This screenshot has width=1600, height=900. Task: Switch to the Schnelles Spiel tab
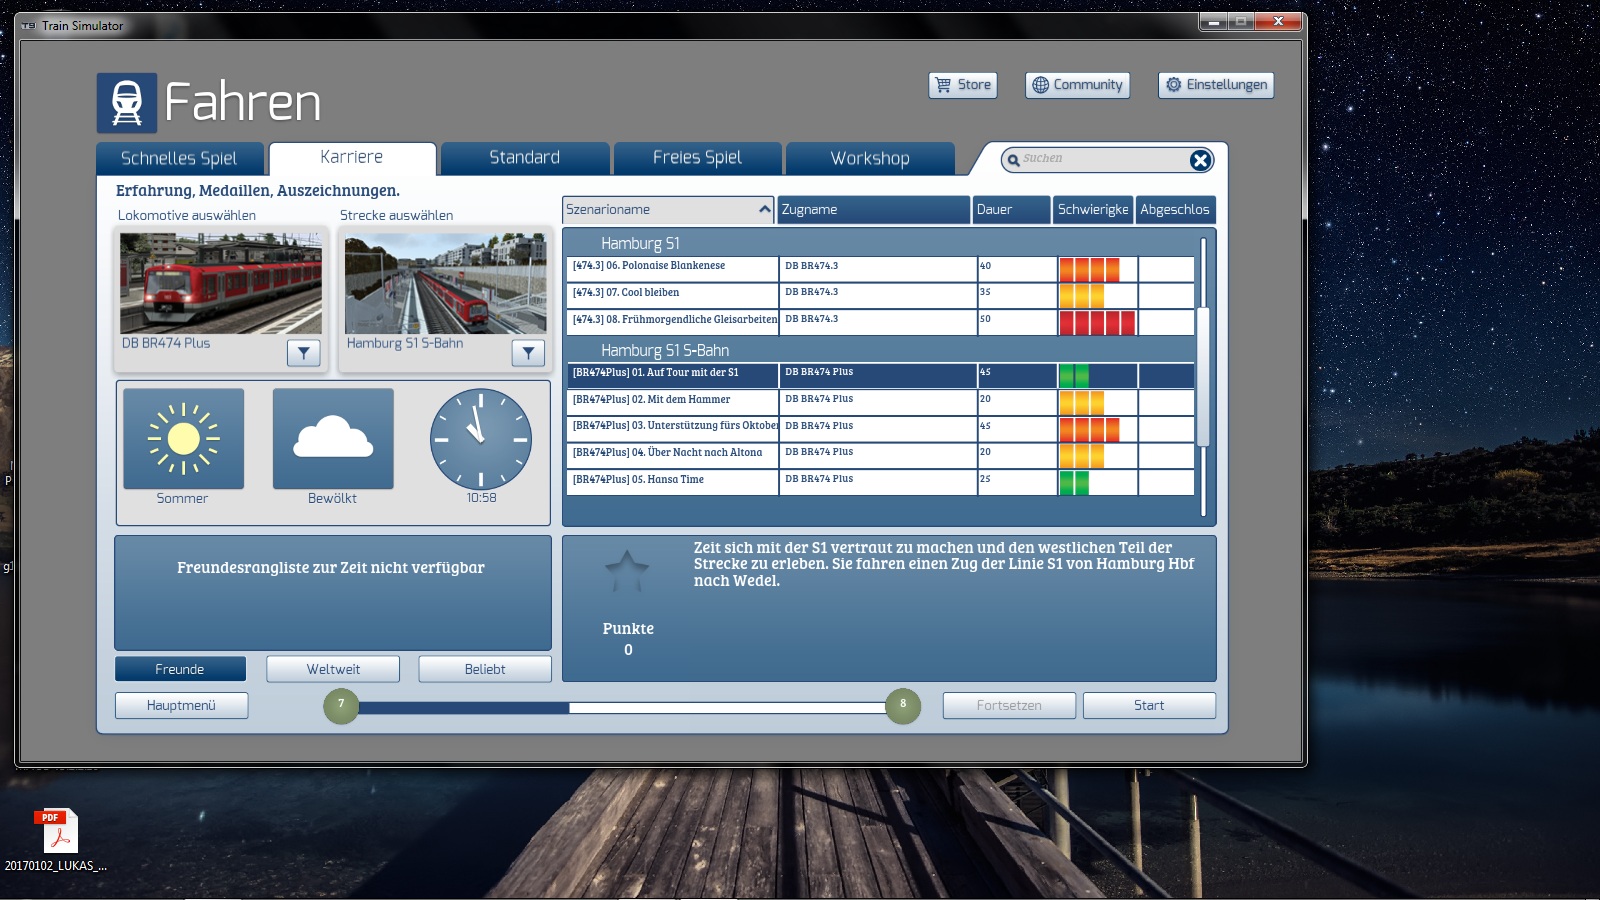point(180,158)
